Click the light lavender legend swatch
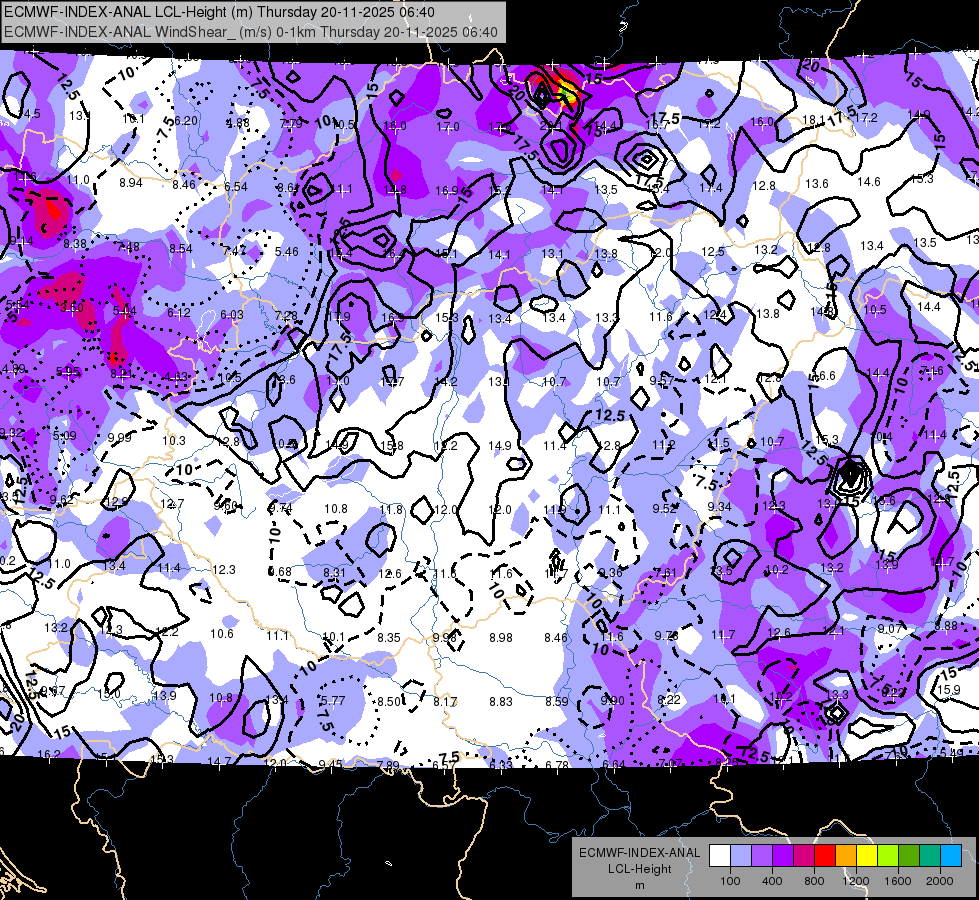 pyautogui.click(x=741, y=856)
